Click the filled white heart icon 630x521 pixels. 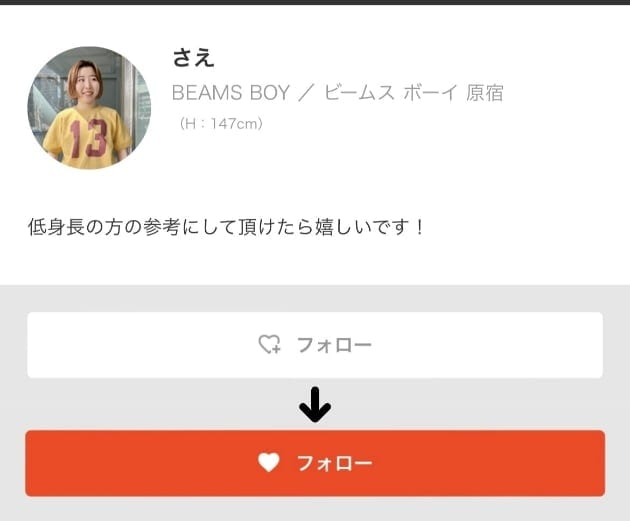(269, 462)
